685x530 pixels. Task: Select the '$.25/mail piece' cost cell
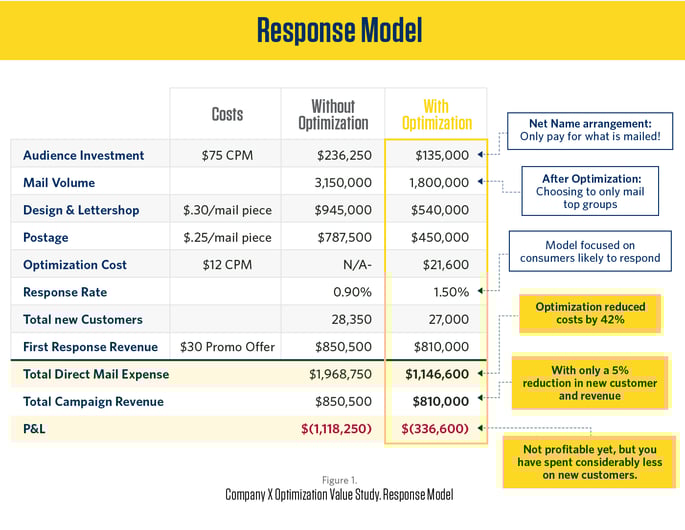point(227,237)
